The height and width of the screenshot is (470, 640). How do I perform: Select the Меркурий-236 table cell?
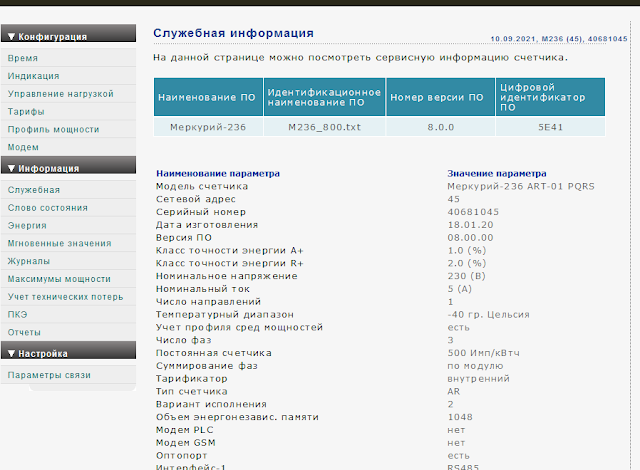[x=209, y=127]
